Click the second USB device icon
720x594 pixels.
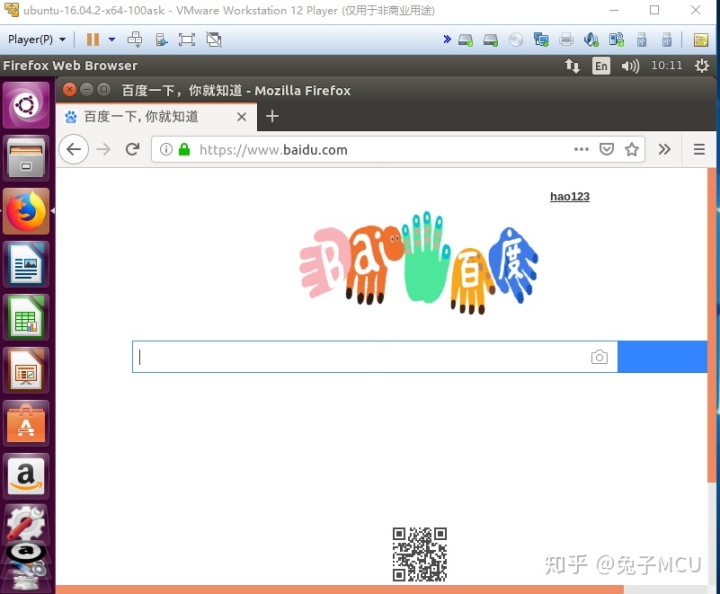666,40
